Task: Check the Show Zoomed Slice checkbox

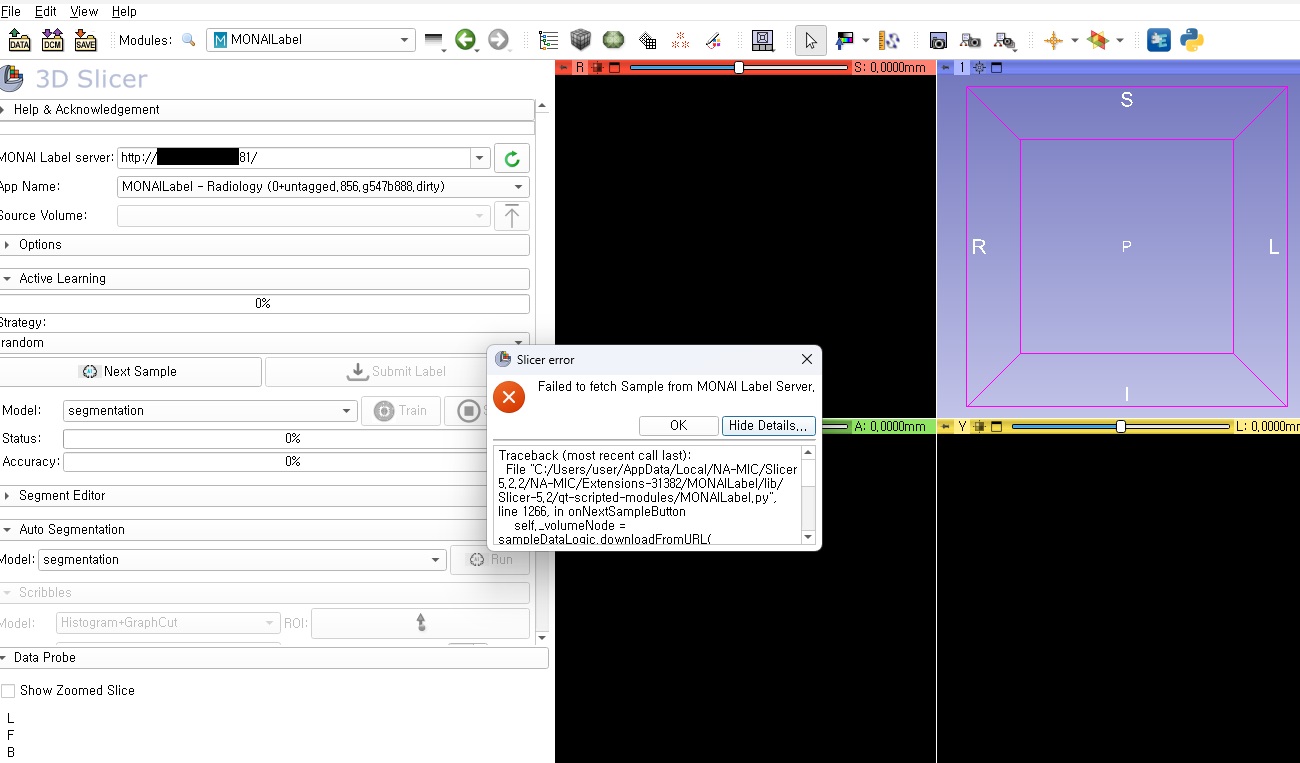Action: click(x=8, y=690)
